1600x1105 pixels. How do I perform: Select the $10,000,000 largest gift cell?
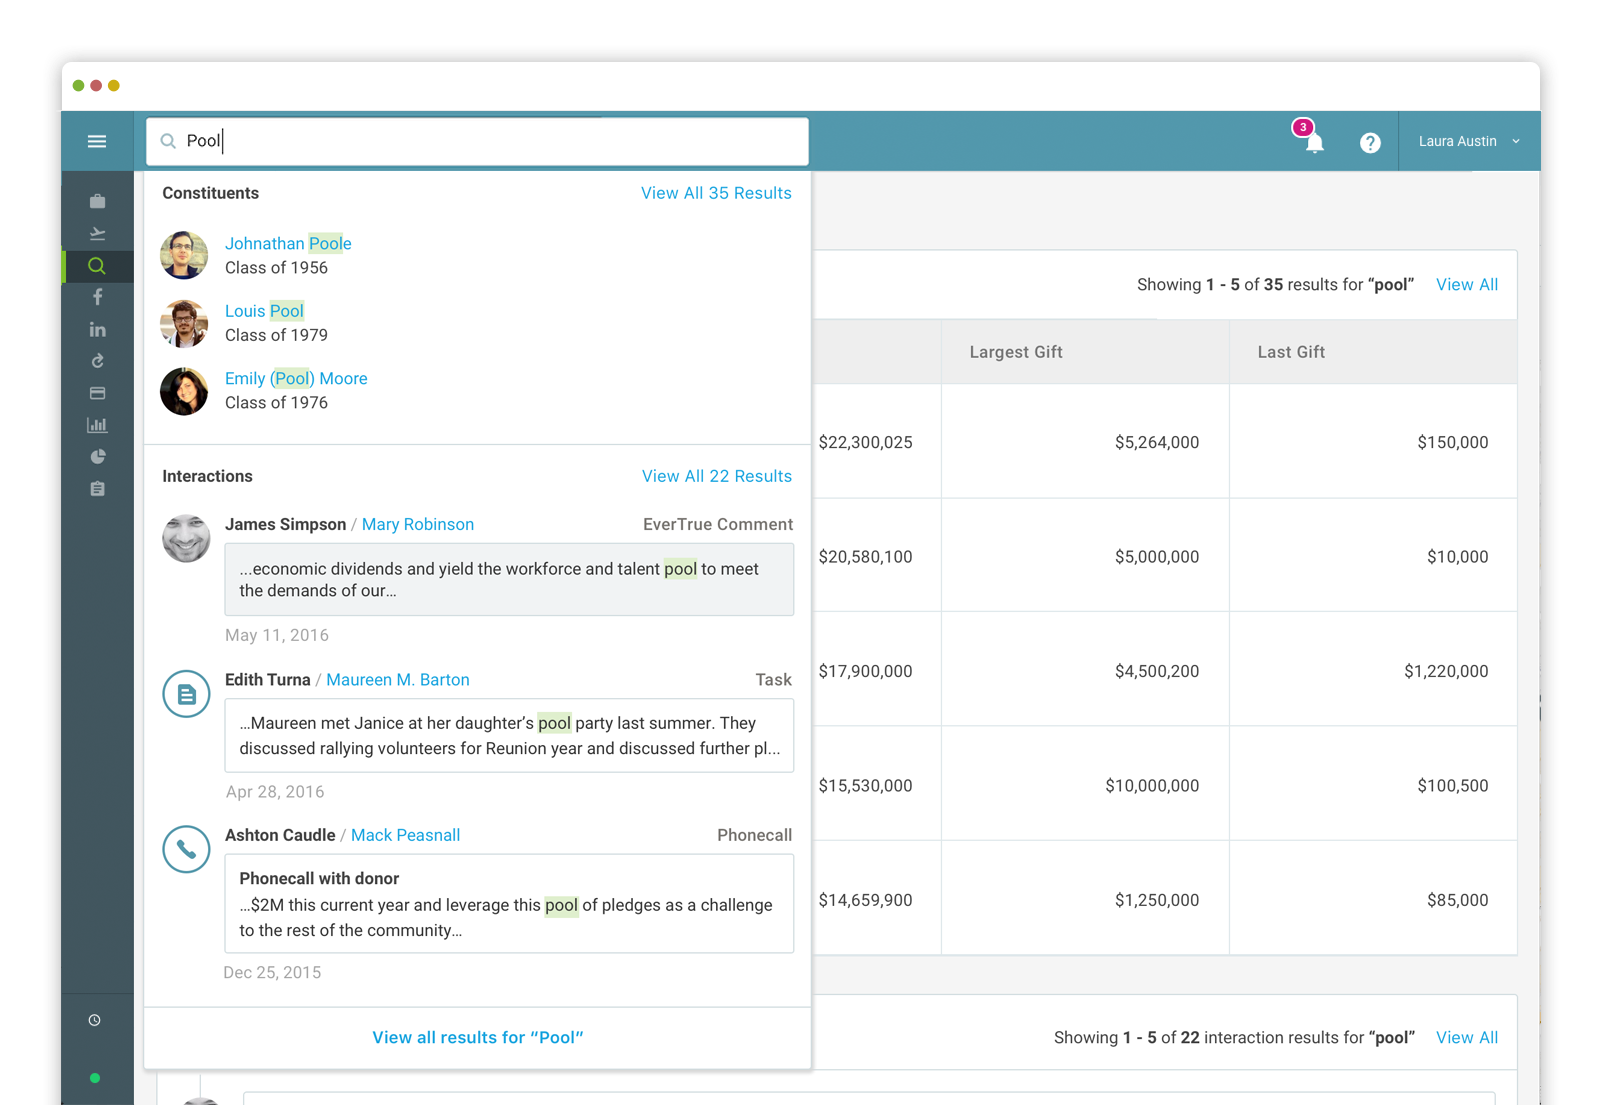tap(1152, 785)
